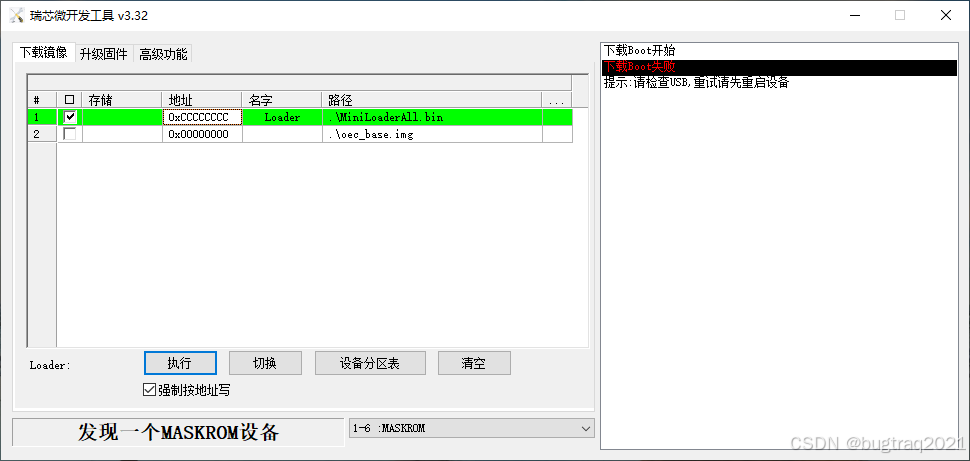Click the 切换 button

pos(265,363)
